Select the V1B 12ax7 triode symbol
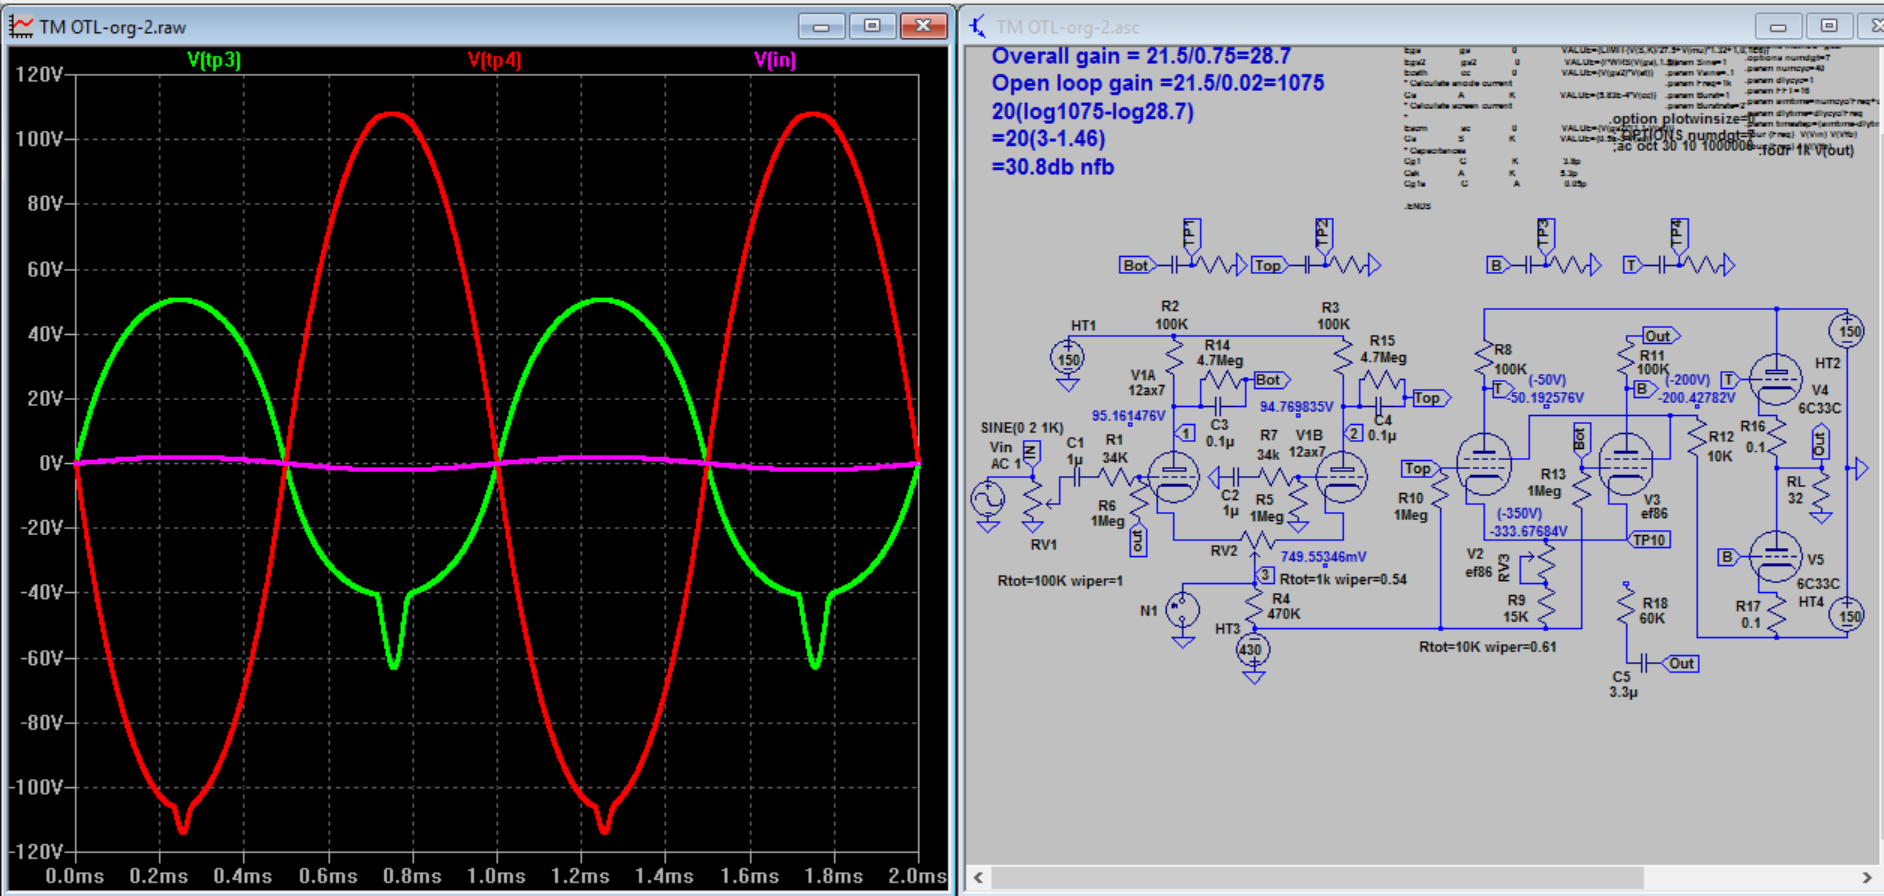 [x=1341, y=477]
